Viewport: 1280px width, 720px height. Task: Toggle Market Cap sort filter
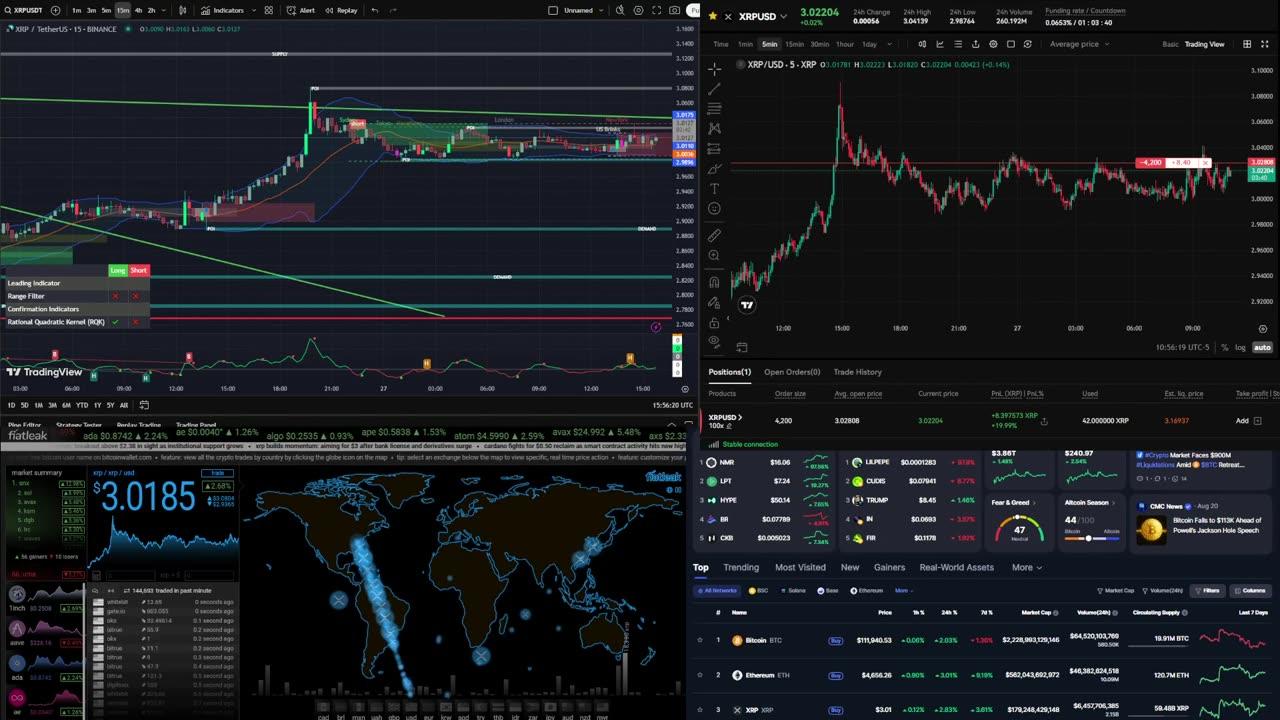[x=1116, y=591]
